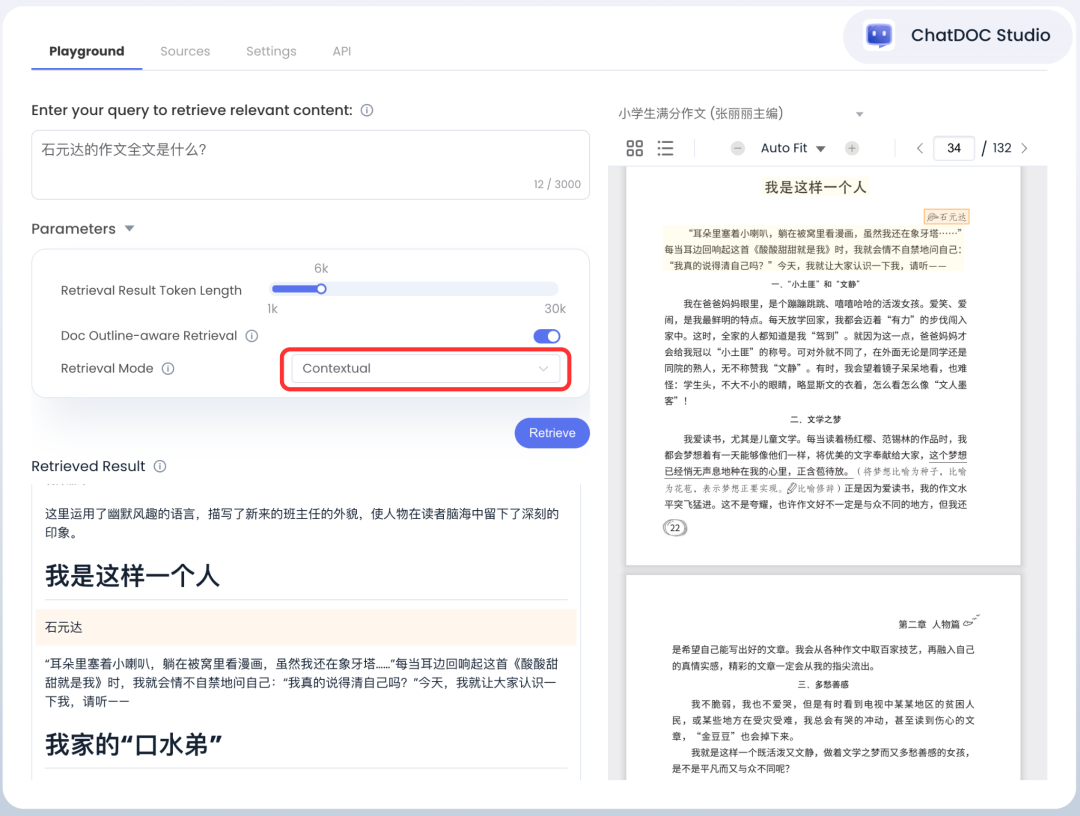The image size is (1080, 816).
Task: Collapse the Parameters section
Action: point(129,228)
